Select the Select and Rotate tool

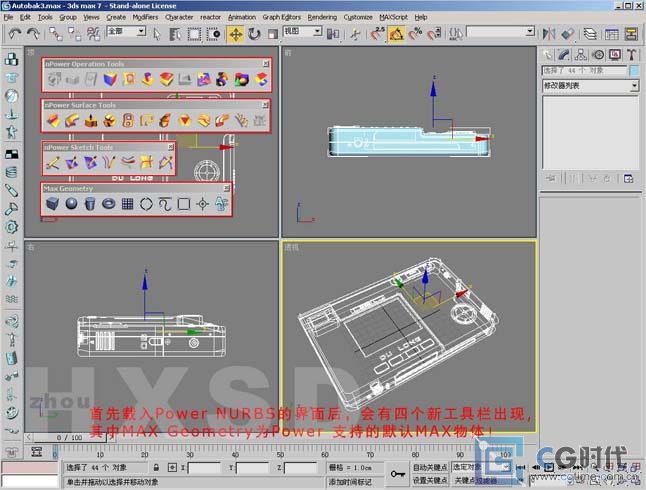254,34
